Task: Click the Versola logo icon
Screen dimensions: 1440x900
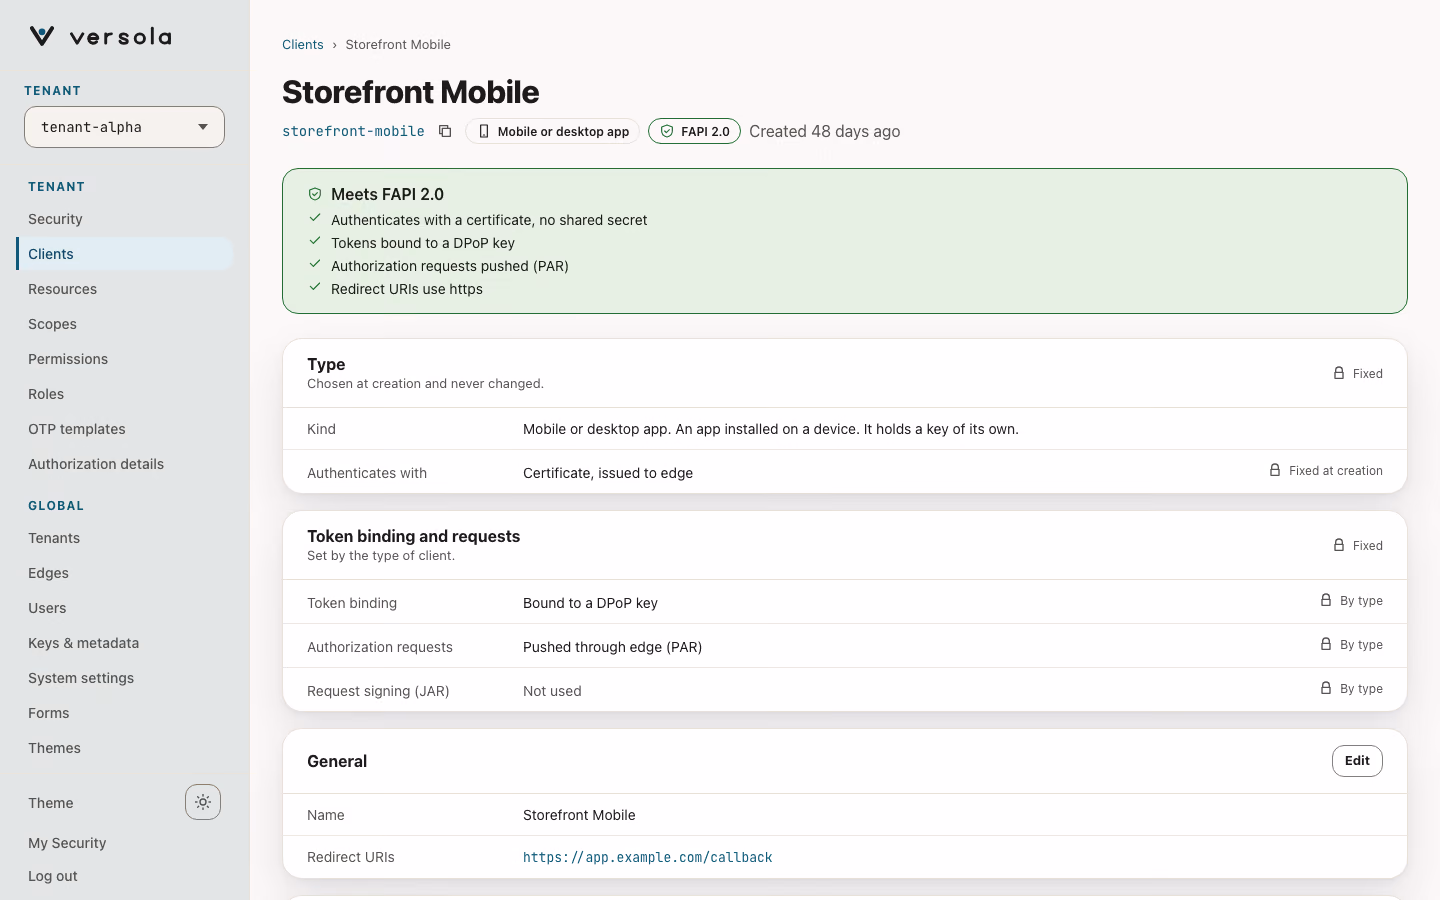Action: point(42,37)
